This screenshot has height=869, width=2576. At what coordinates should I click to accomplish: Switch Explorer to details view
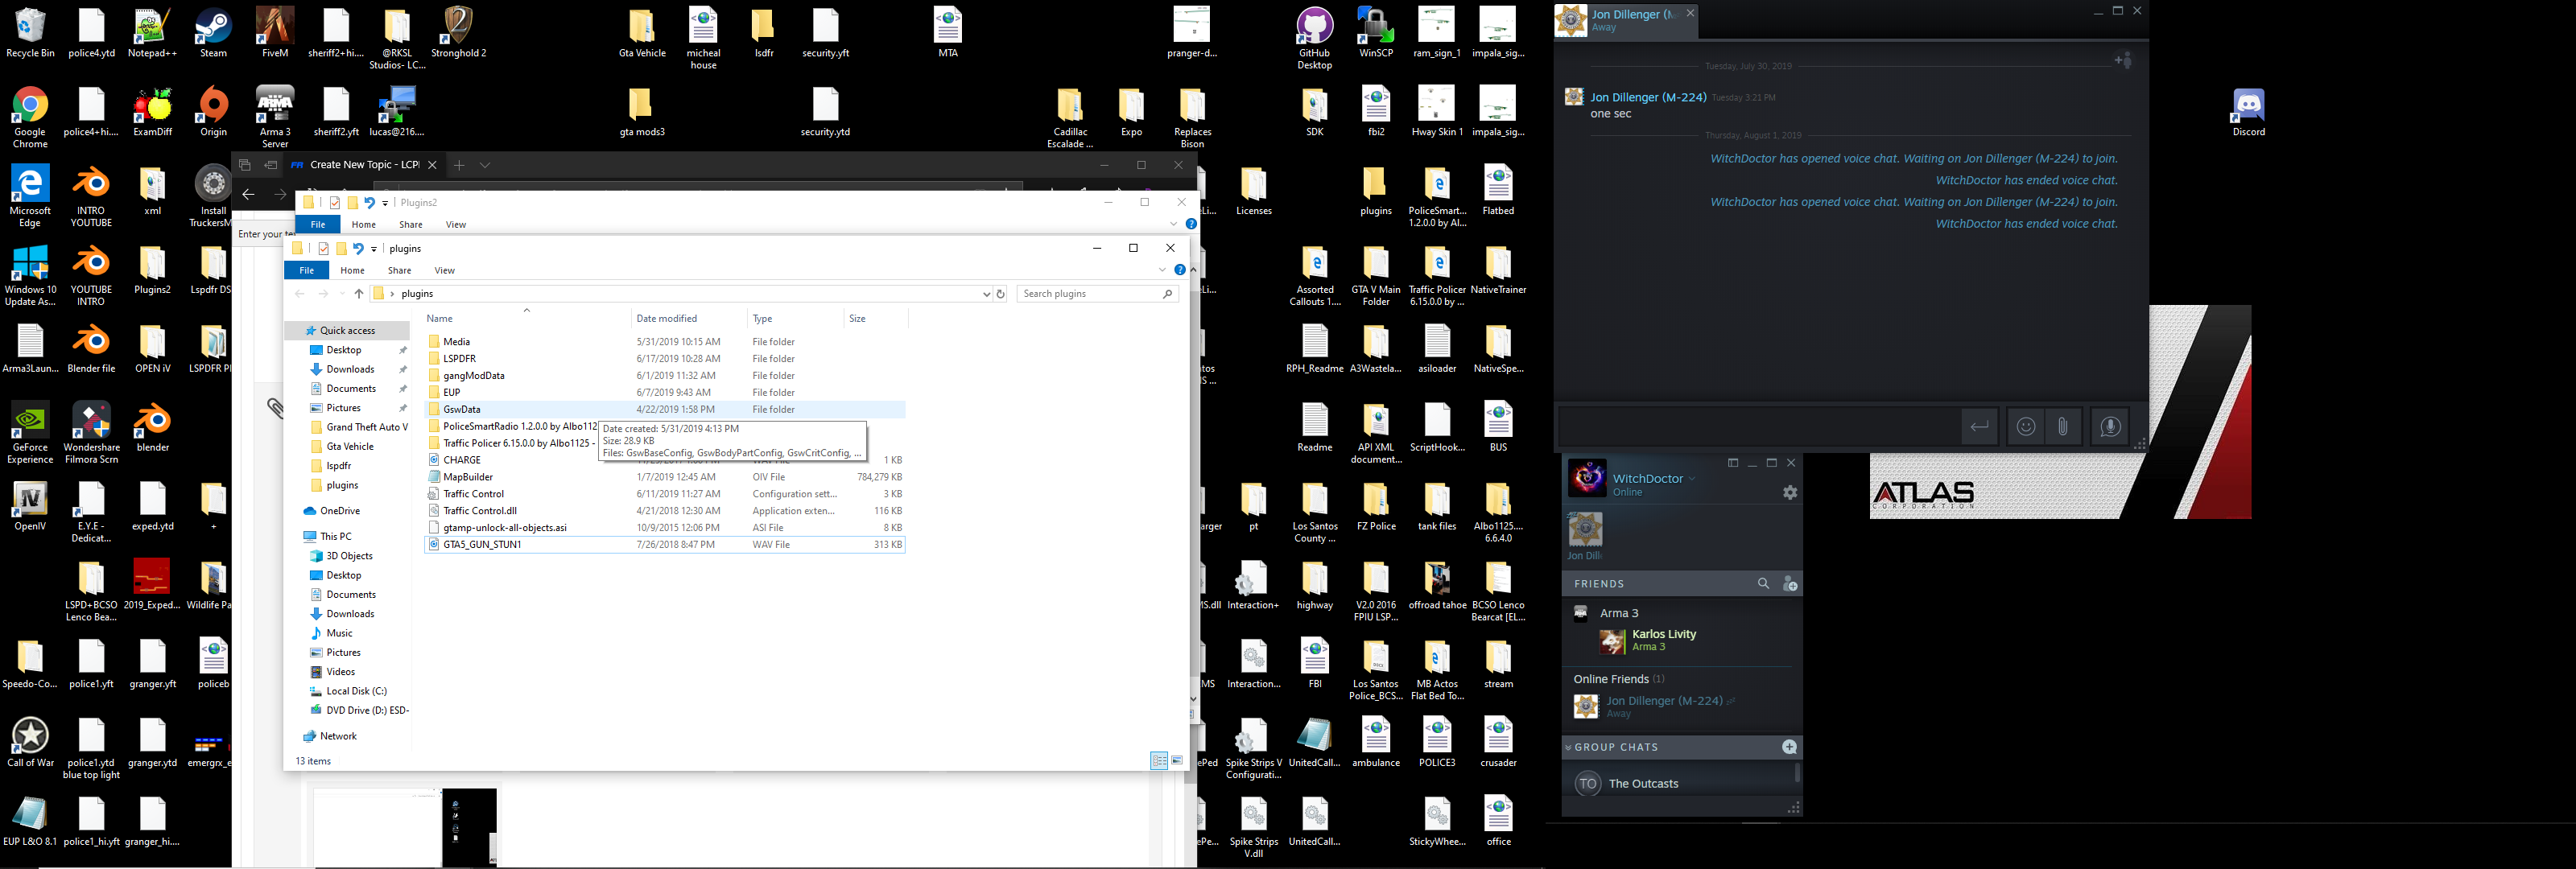(x=1158, y=761)
